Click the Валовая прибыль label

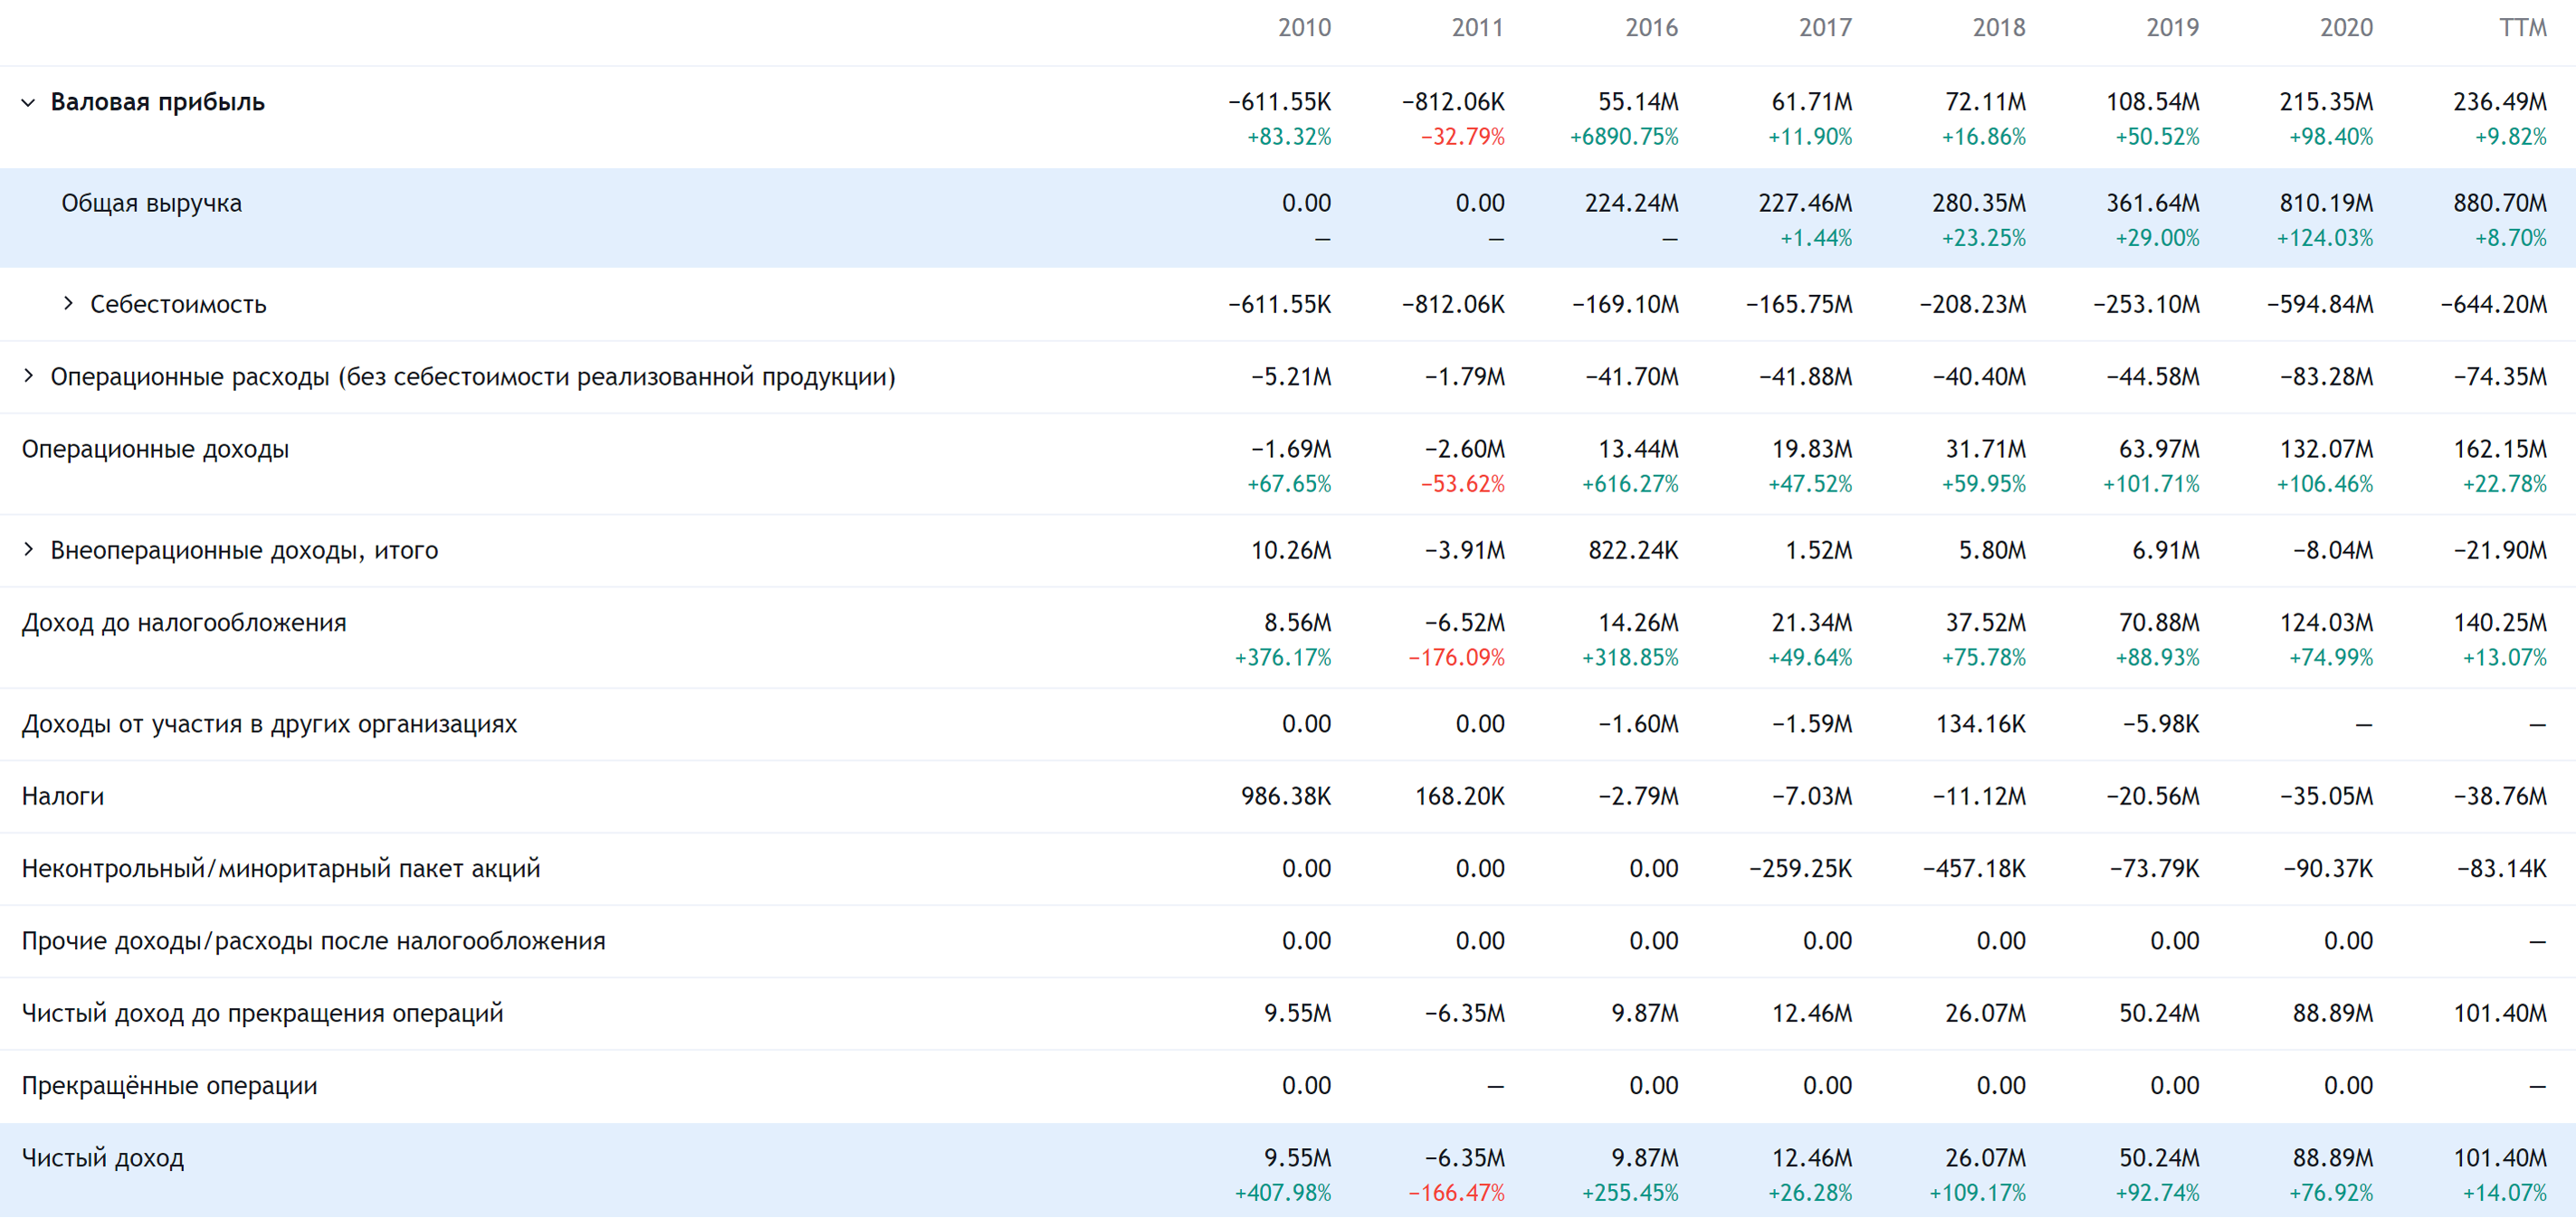click(157, 102)
